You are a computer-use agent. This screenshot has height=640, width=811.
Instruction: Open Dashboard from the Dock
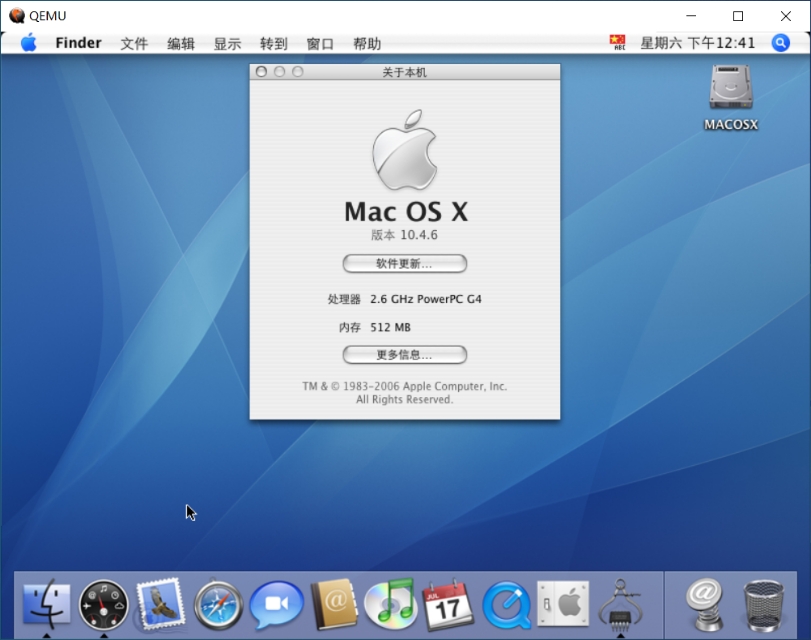click(x=104, y=605)
